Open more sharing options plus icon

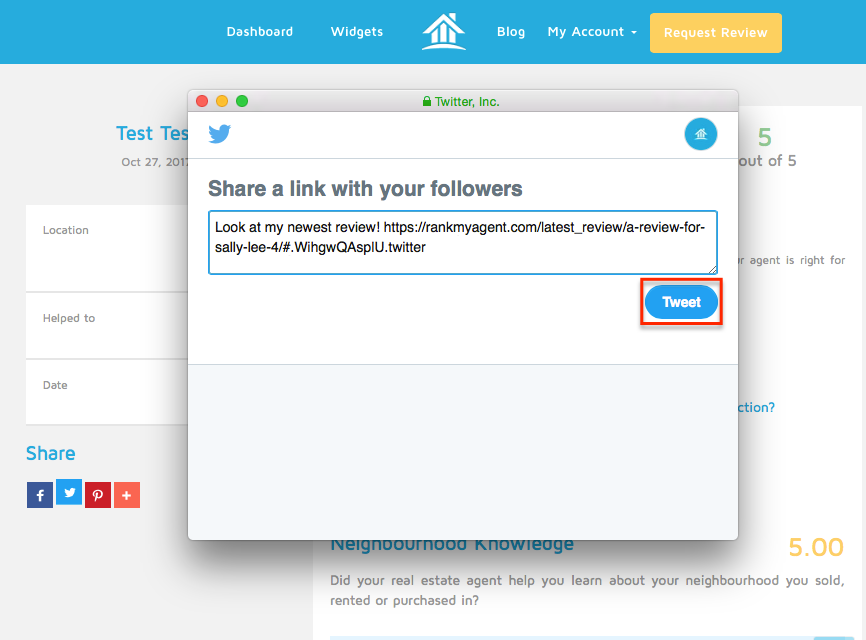[127, 495]
